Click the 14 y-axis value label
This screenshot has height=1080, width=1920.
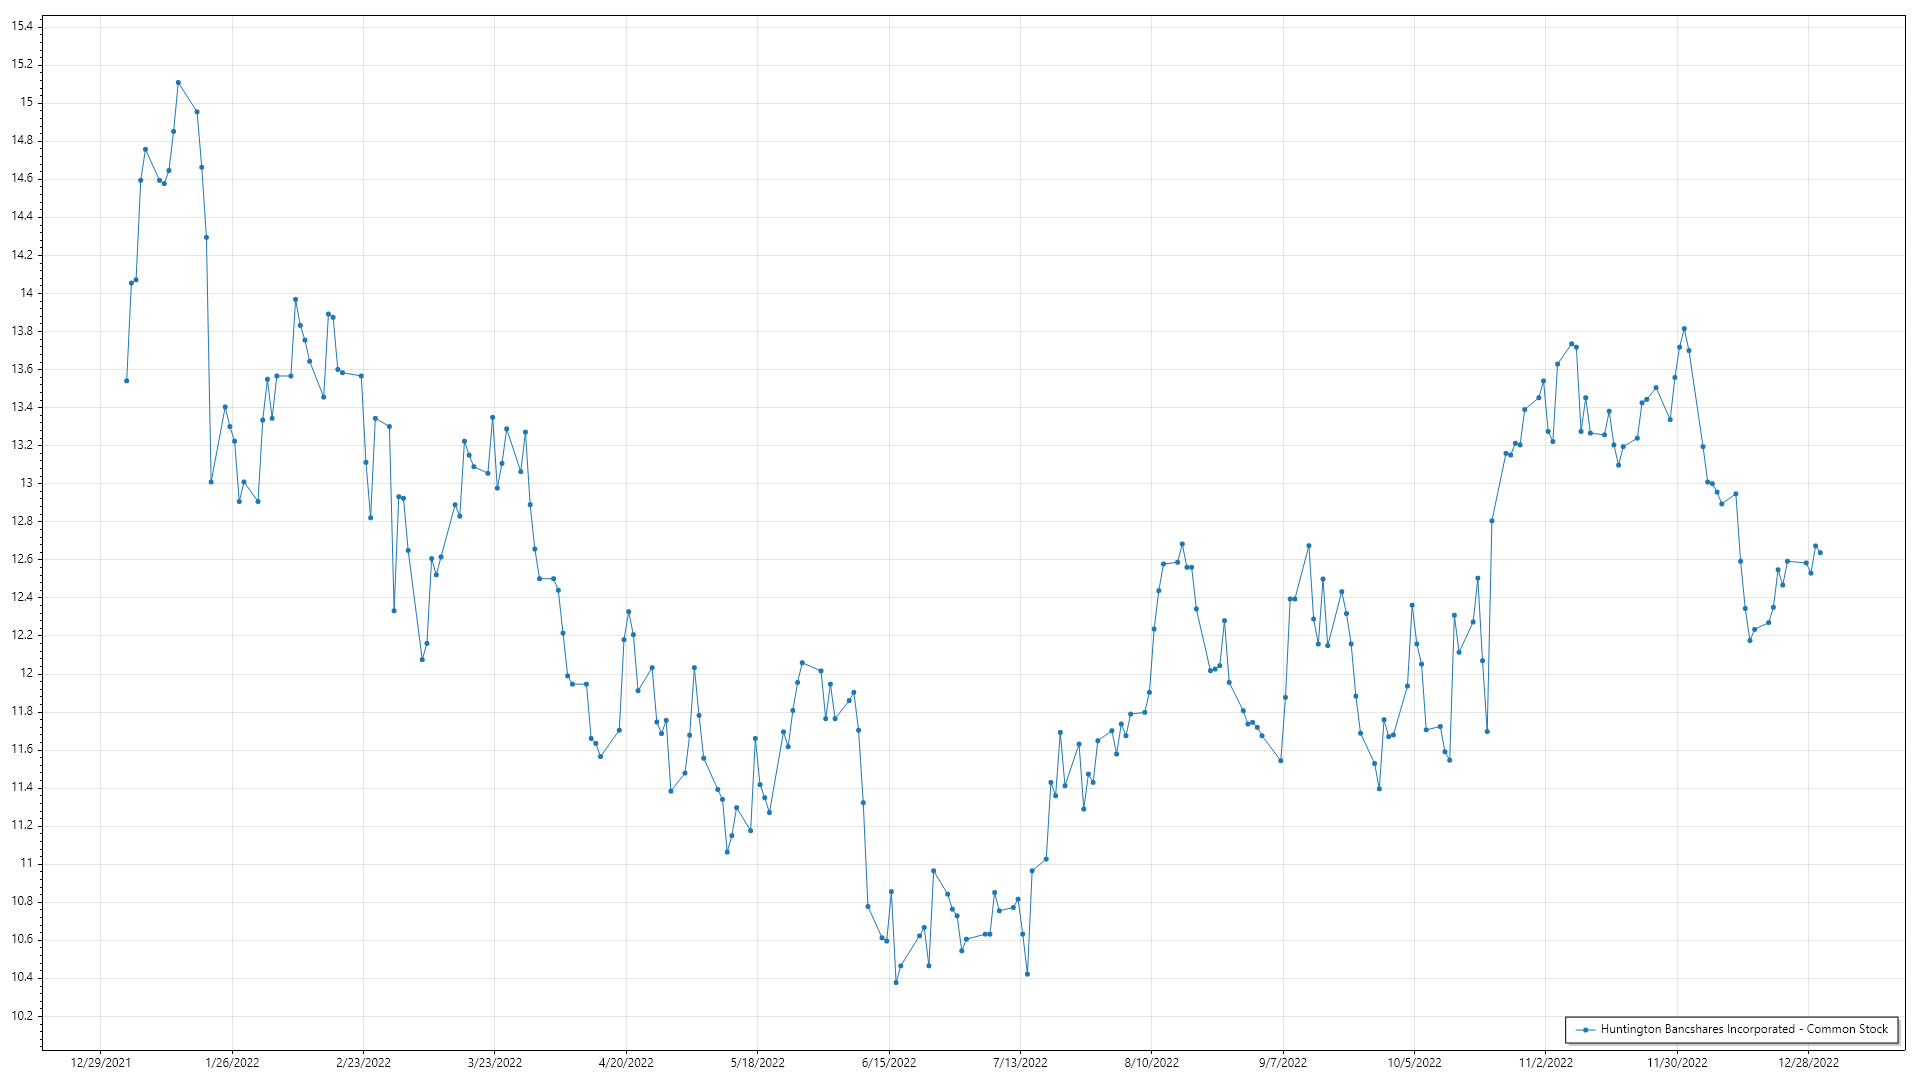click(x=26, y=293)
